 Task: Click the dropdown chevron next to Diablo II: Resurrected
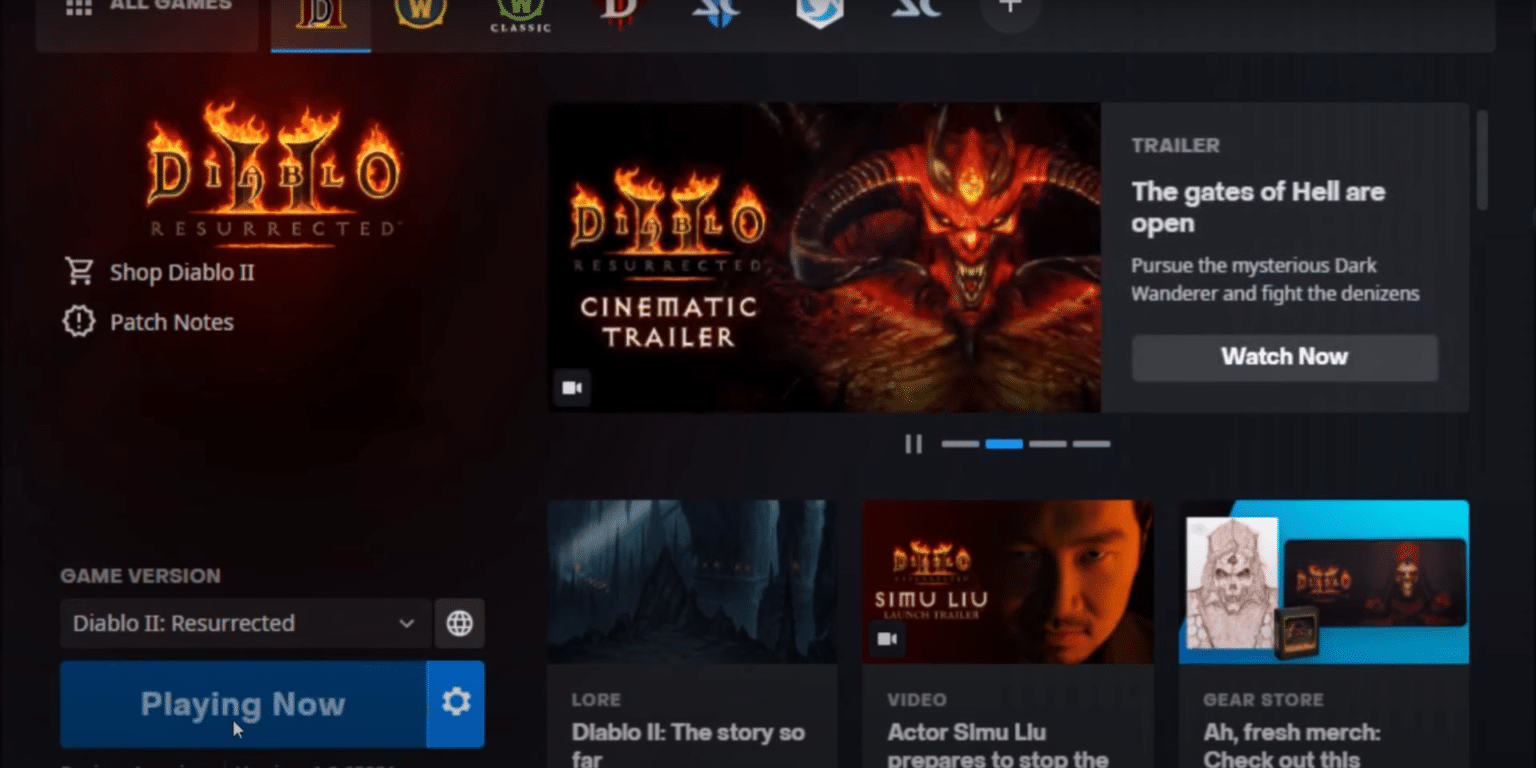tap(406, 623)
